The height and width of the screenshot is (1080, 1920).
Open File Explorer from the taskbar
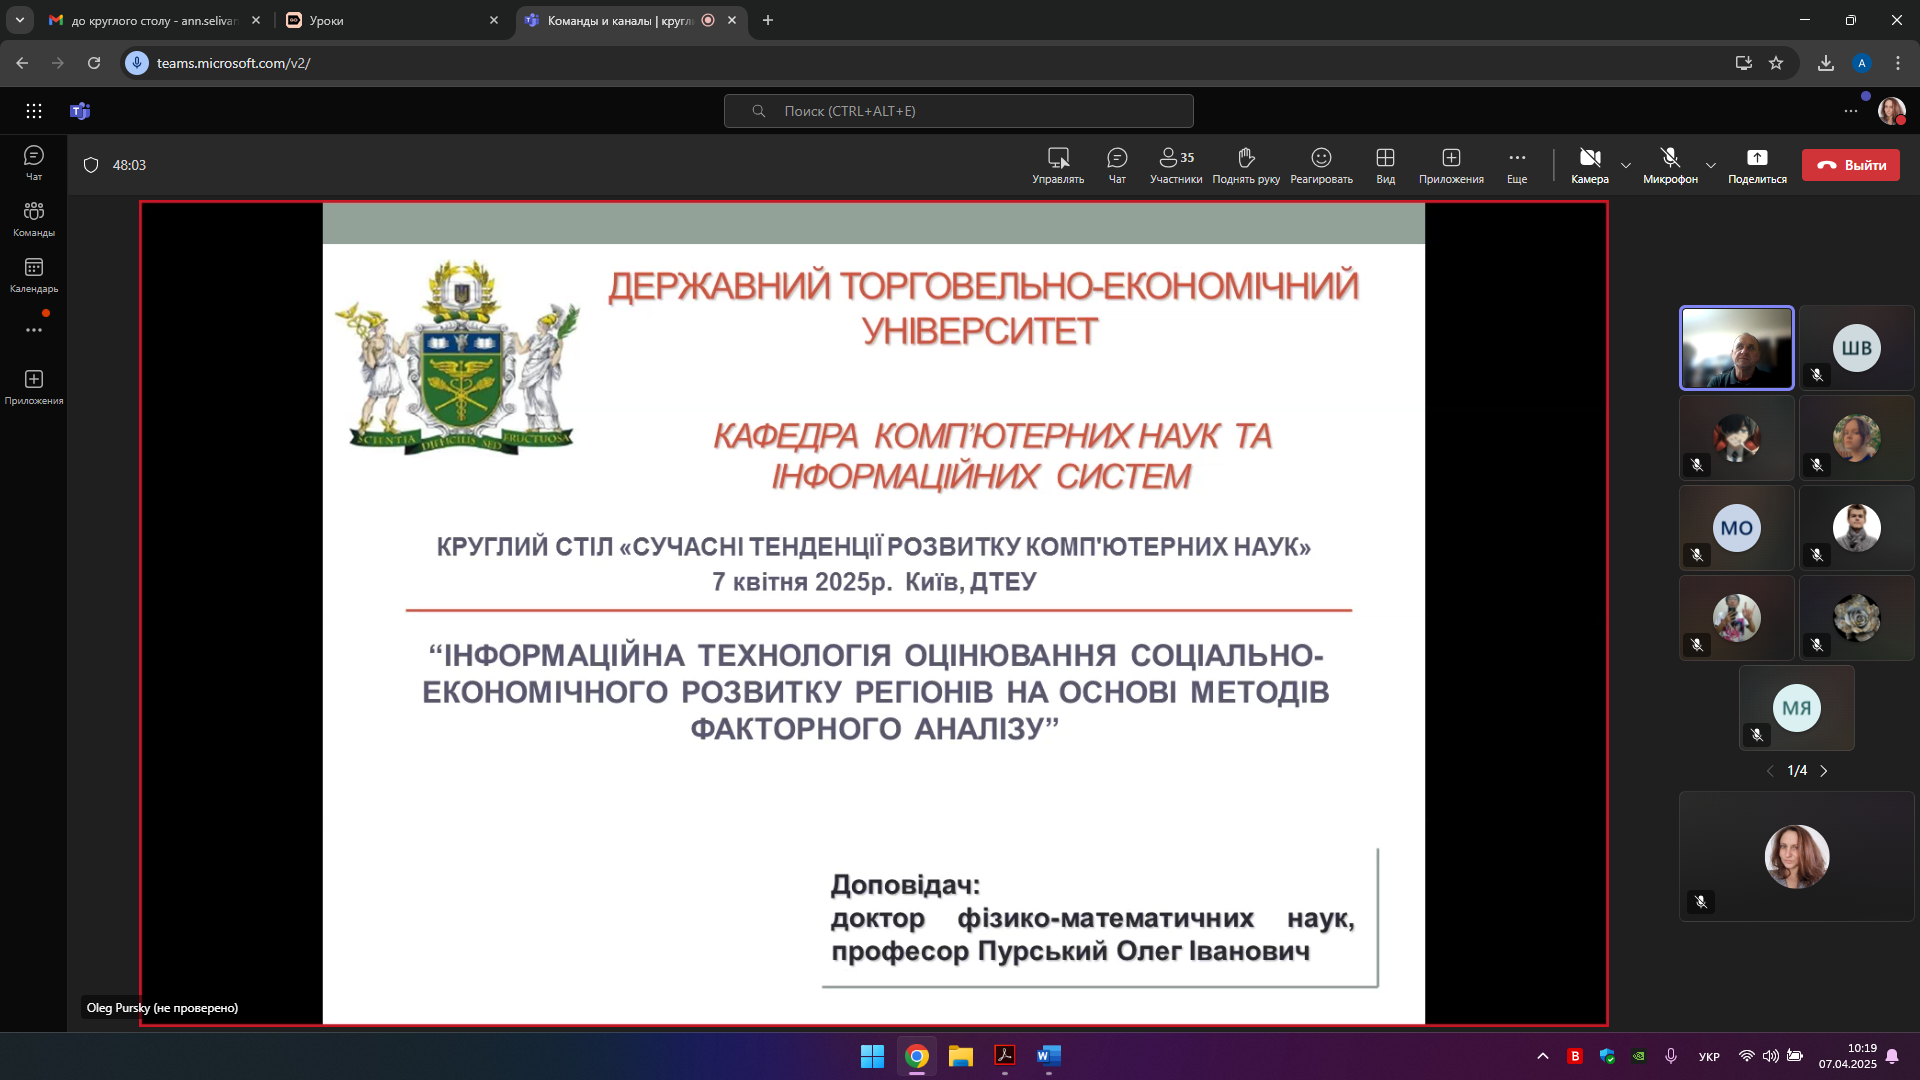coord(961,1056)
